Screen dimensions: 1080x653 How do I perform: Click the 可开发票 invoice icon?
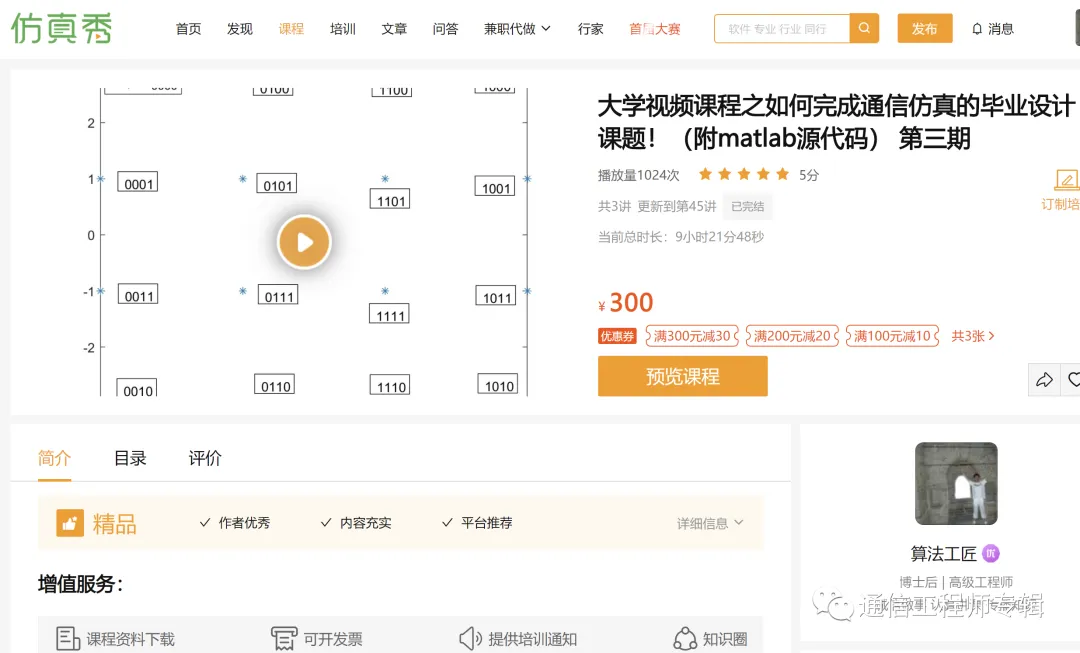[x=284, y=639]
